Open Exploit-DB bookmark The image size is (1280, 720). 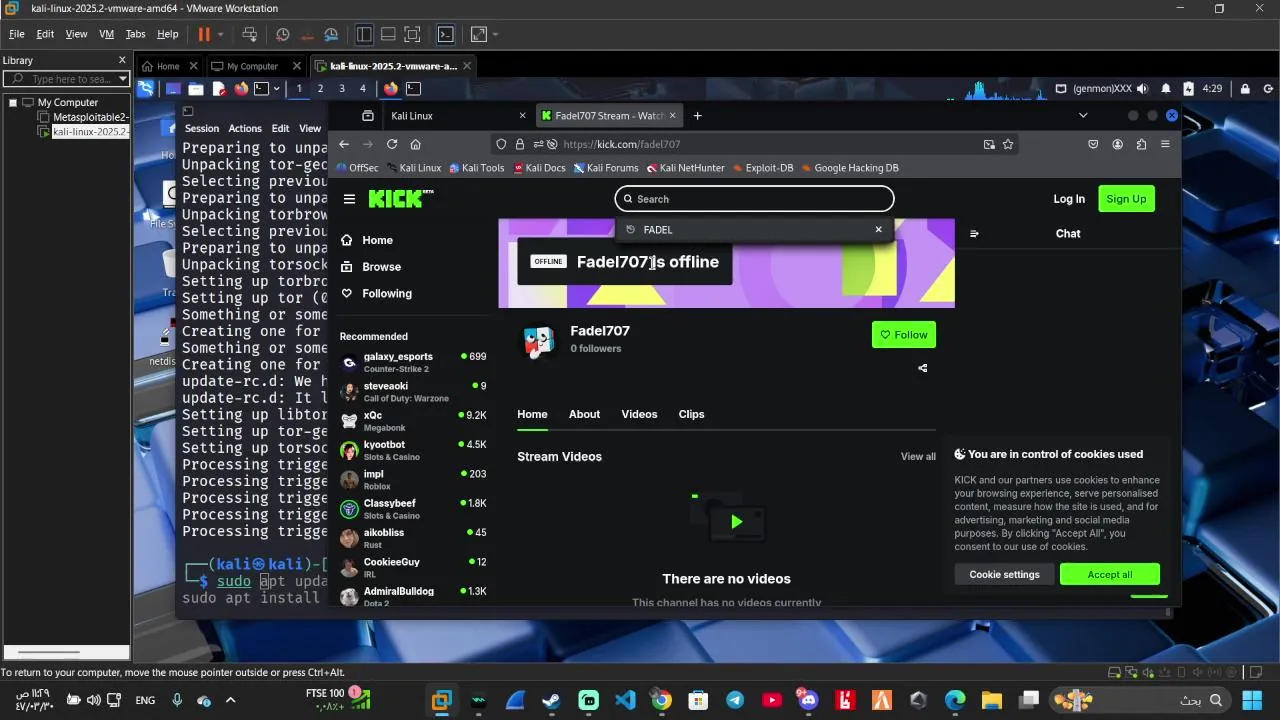click(x=763, y=168)
